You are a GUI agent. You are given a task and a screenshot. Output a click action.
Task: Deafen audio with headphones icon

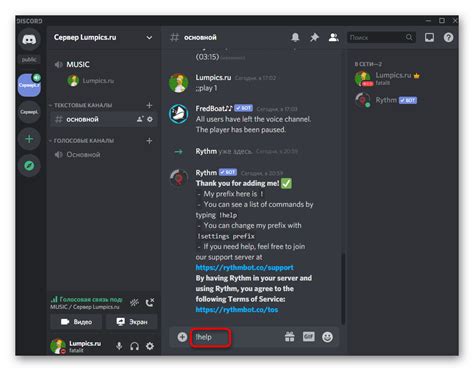134,346
